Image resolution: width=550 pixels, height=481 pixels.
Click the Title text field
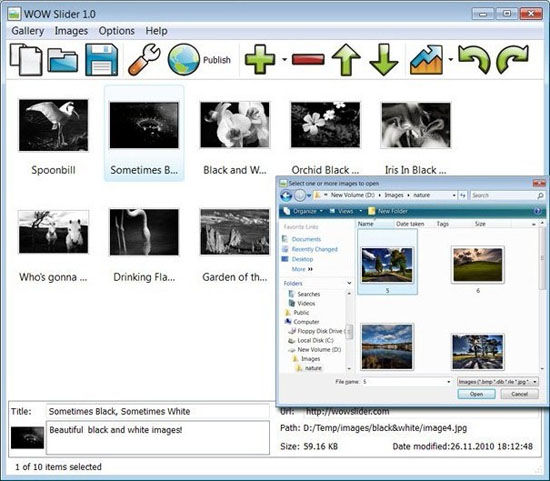pos(157,411)
